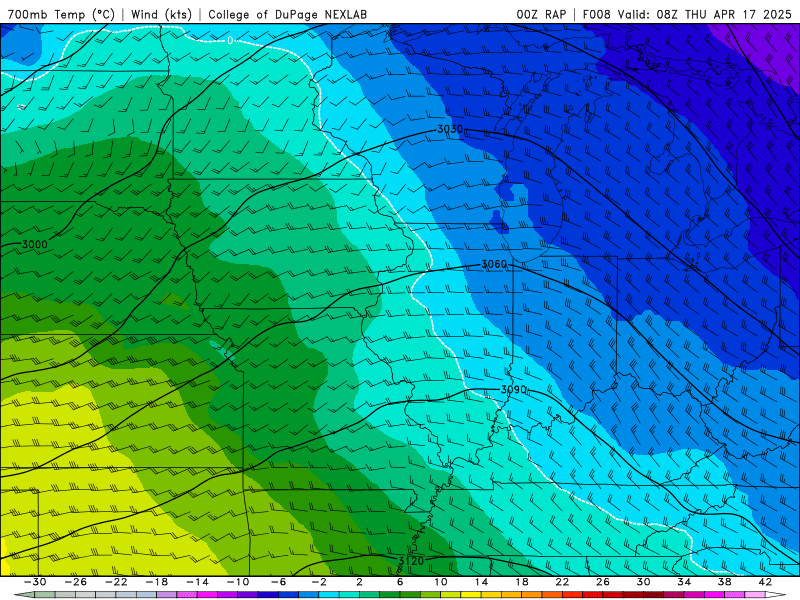Viewport: 800px width, 600px height.
Task: Click the 'F008 Valid: 08Z THU APR 17 2025' text
Action: coord(687,14)
